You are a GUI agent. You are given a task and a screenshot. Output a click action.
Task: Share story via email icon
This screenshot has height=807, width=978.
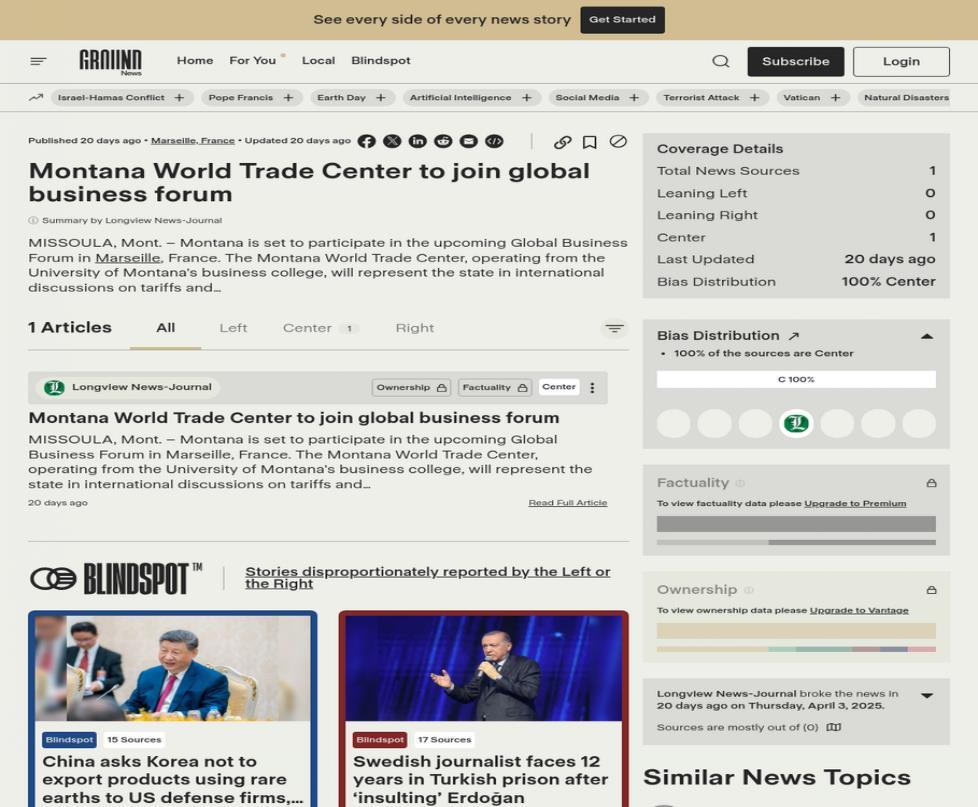468,142
